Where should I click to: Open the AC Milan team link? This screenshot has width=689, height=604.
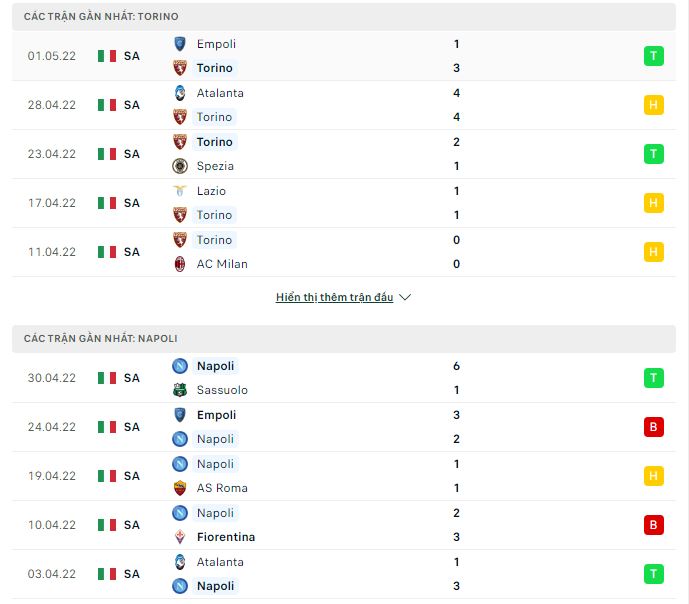click(222, 264)
